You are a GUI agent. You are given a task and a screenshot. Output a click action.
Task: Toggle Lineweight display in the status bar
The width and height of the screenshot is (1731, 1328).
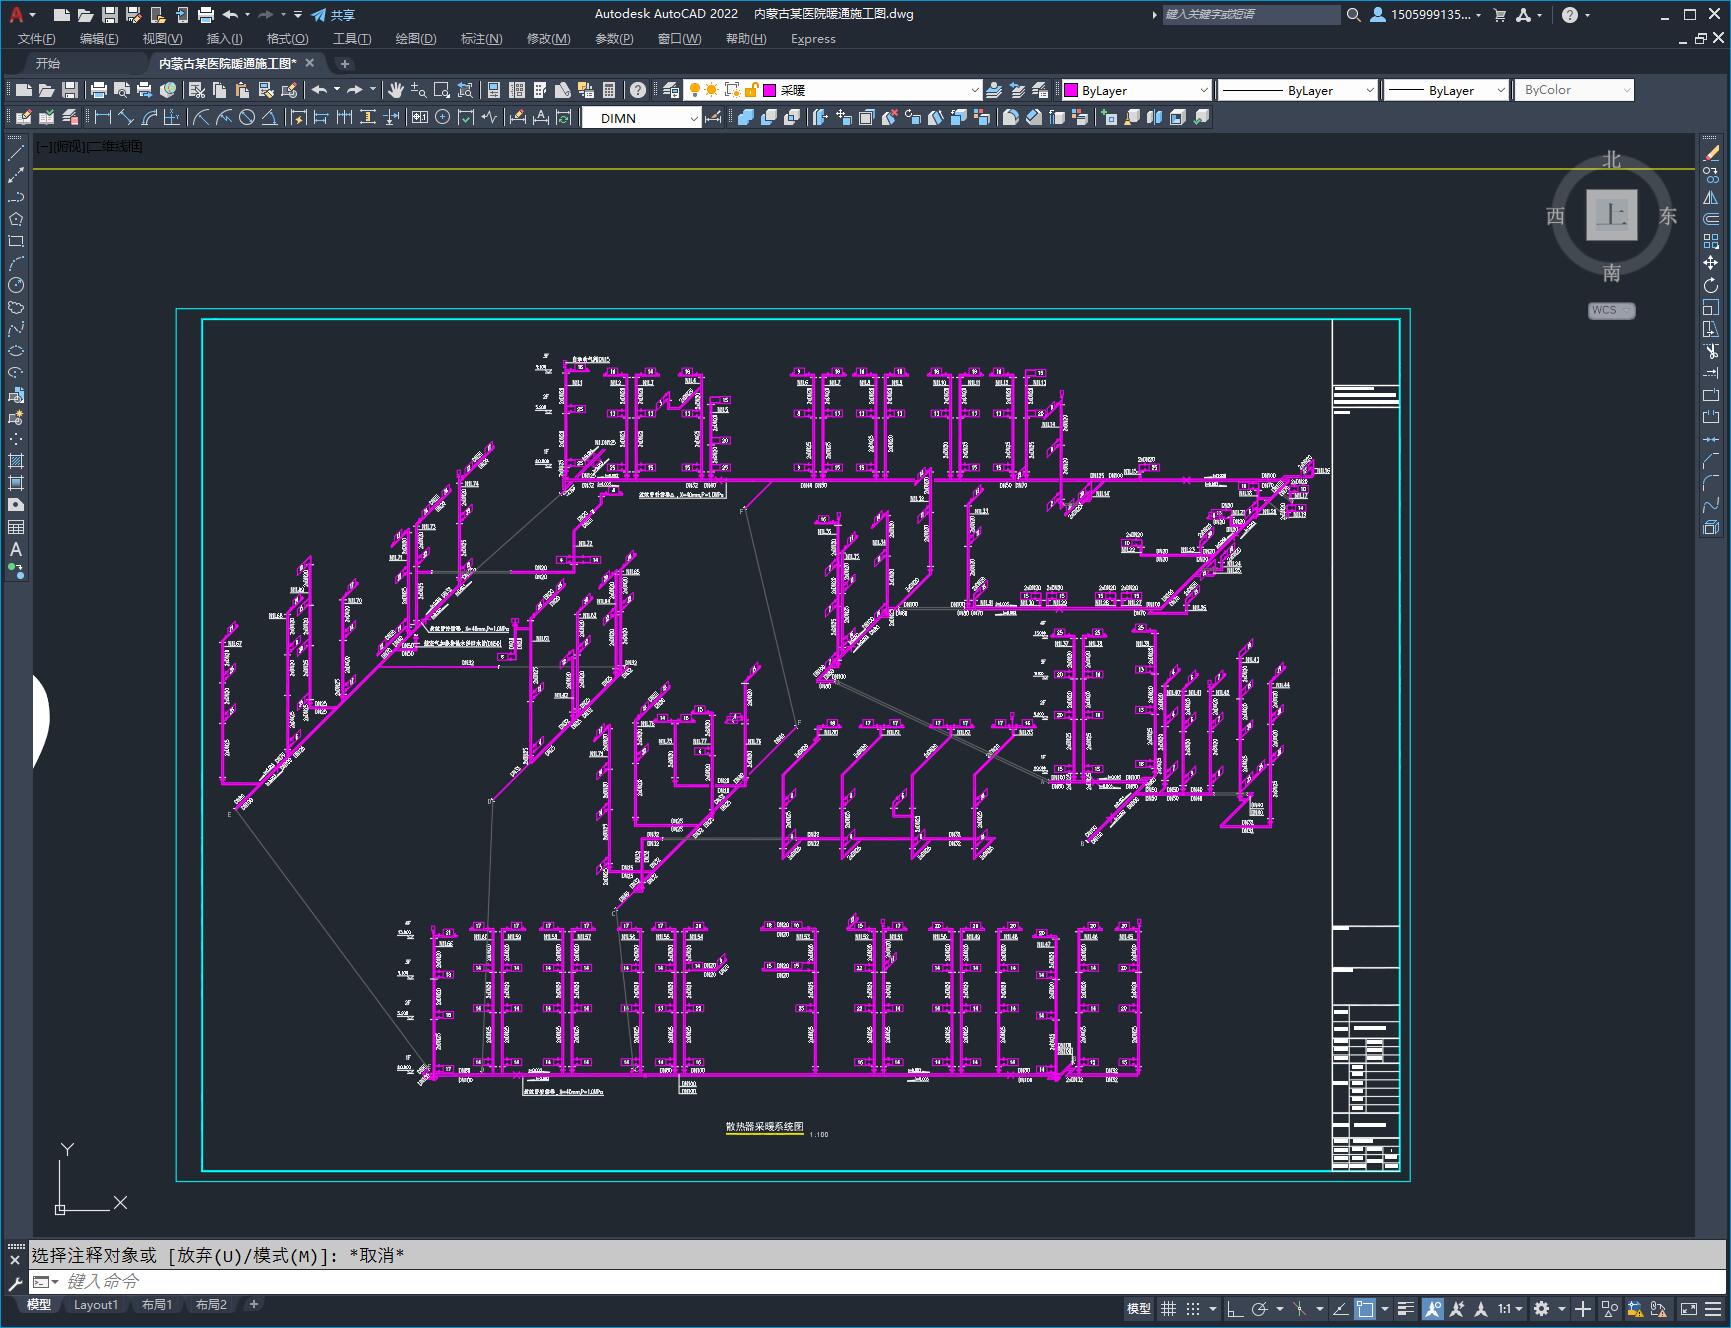[1406, 1308]
